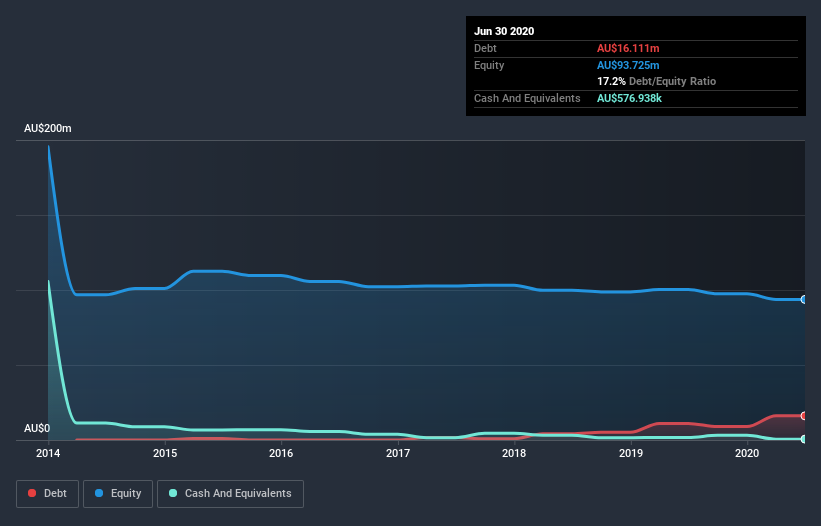Click the blue Equity legend dot
Image resolution: width=821 pixels, height=526 pixels.
[x=99, y=493]
